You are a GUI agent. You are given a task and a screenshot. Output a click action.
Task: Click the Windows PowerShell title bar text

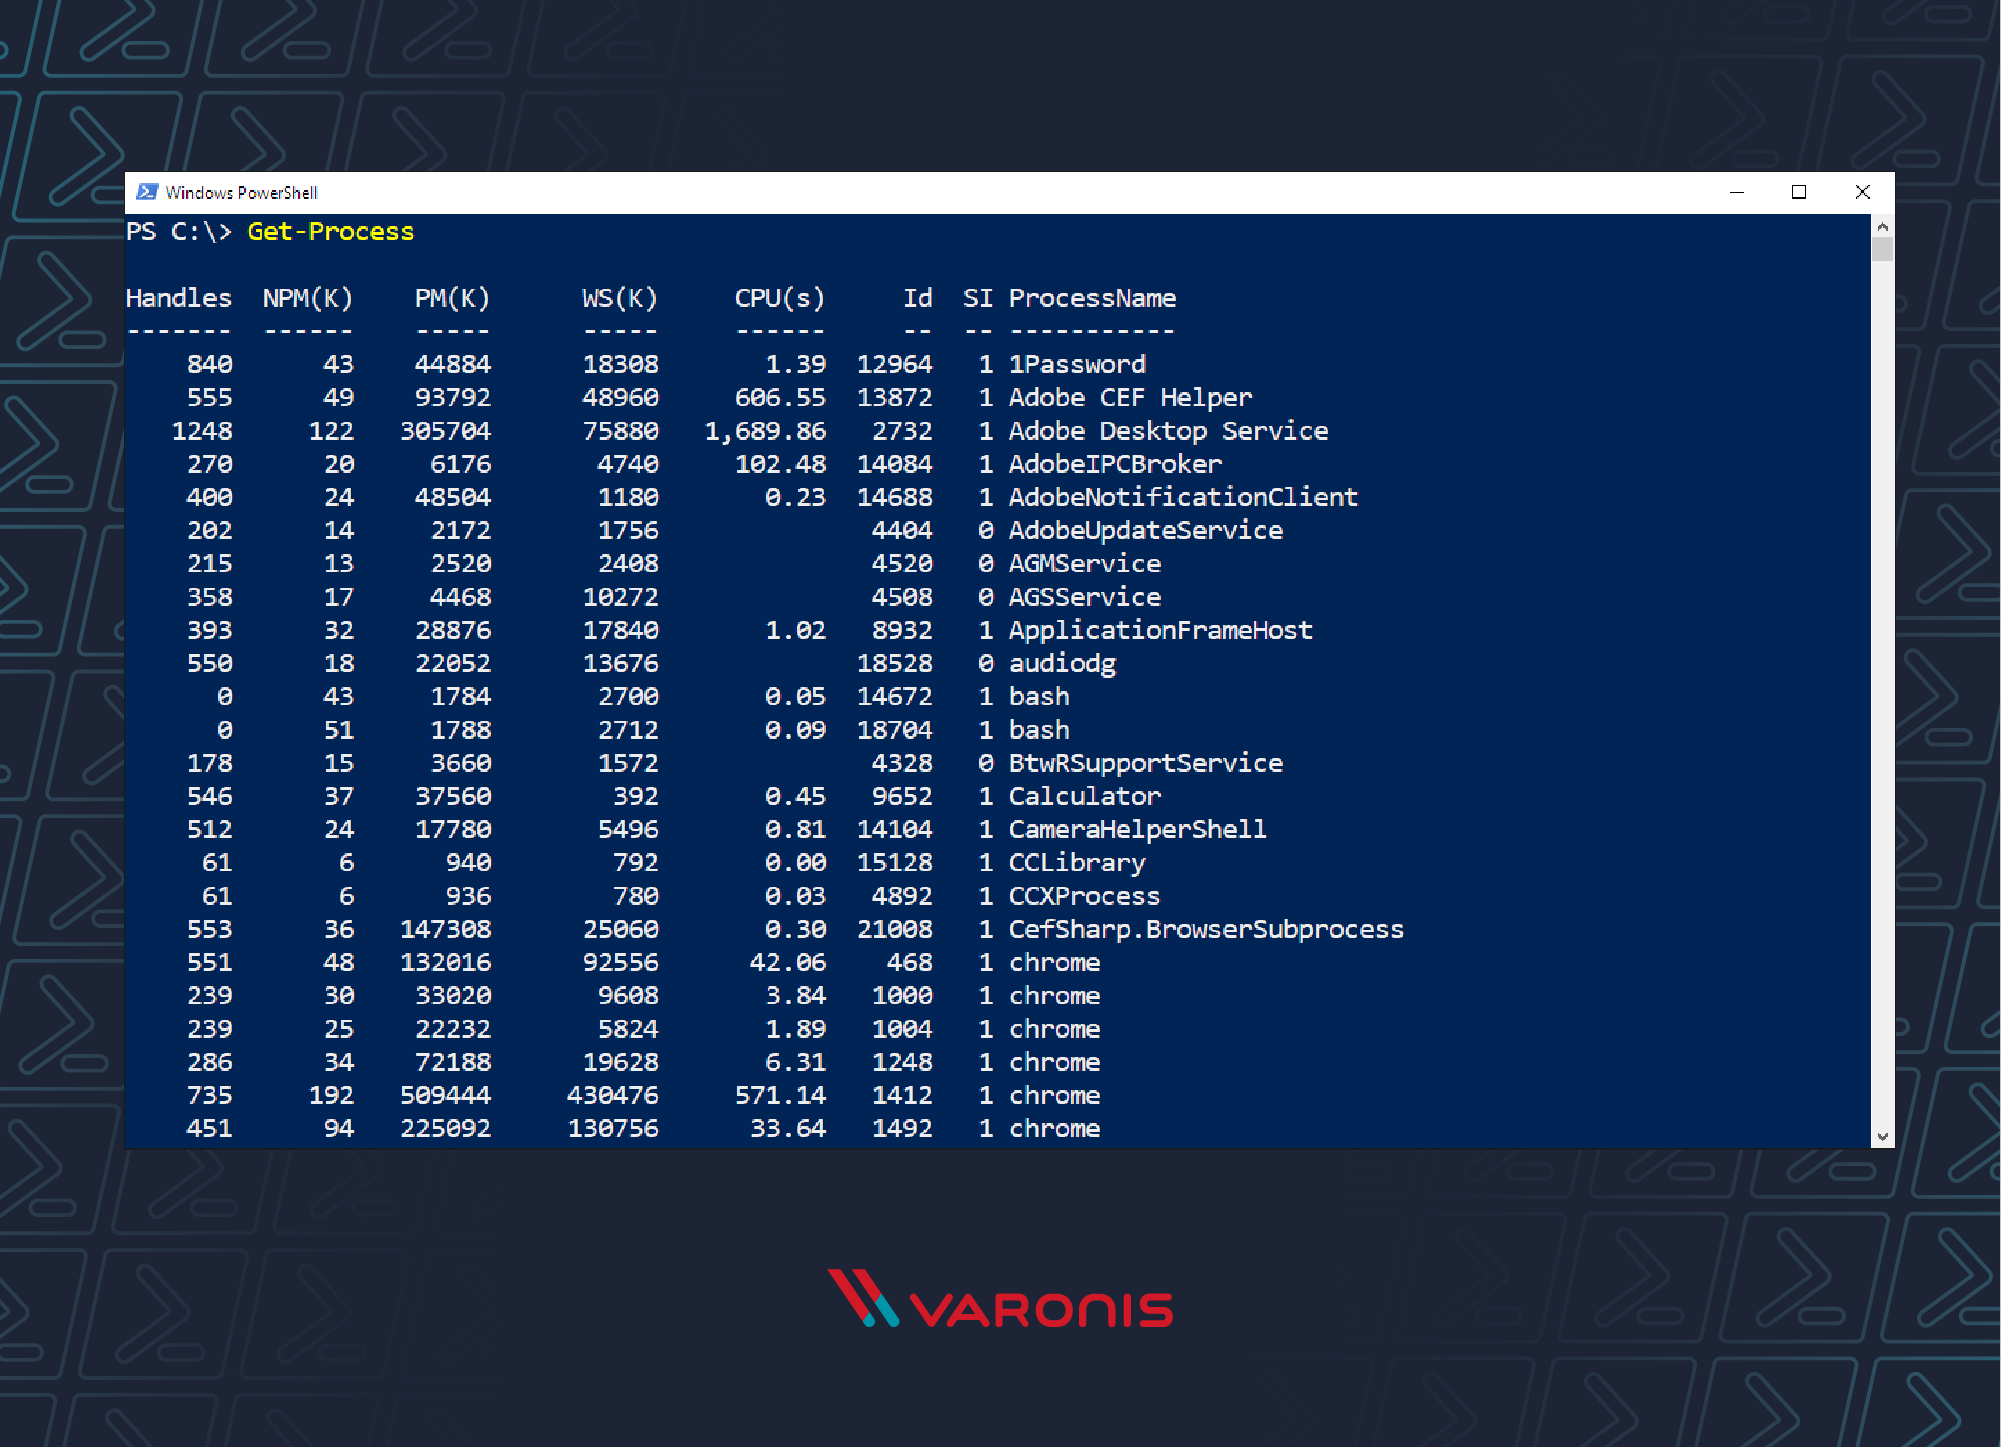241,191
